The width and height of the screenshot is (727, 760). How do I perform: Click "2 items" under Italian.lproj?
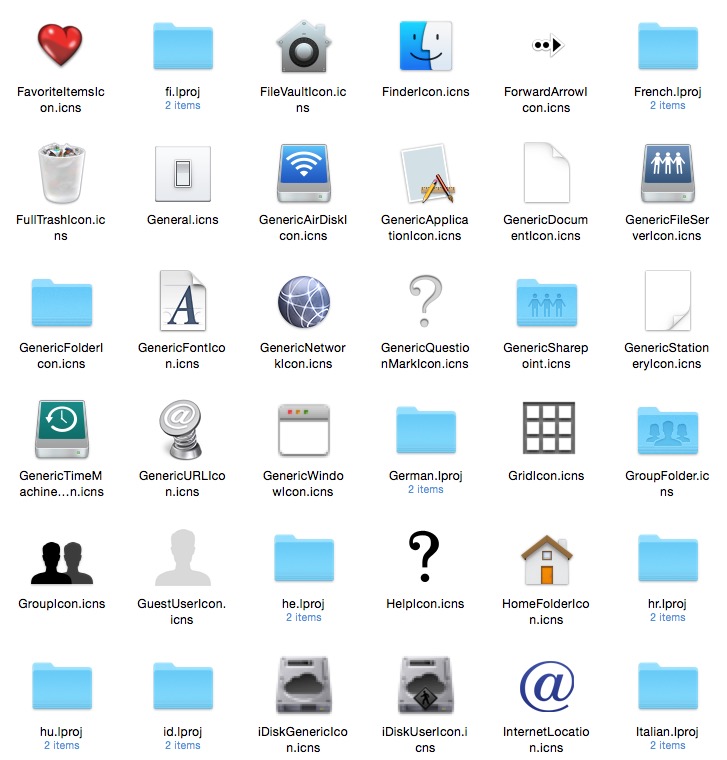coord(667,745)
